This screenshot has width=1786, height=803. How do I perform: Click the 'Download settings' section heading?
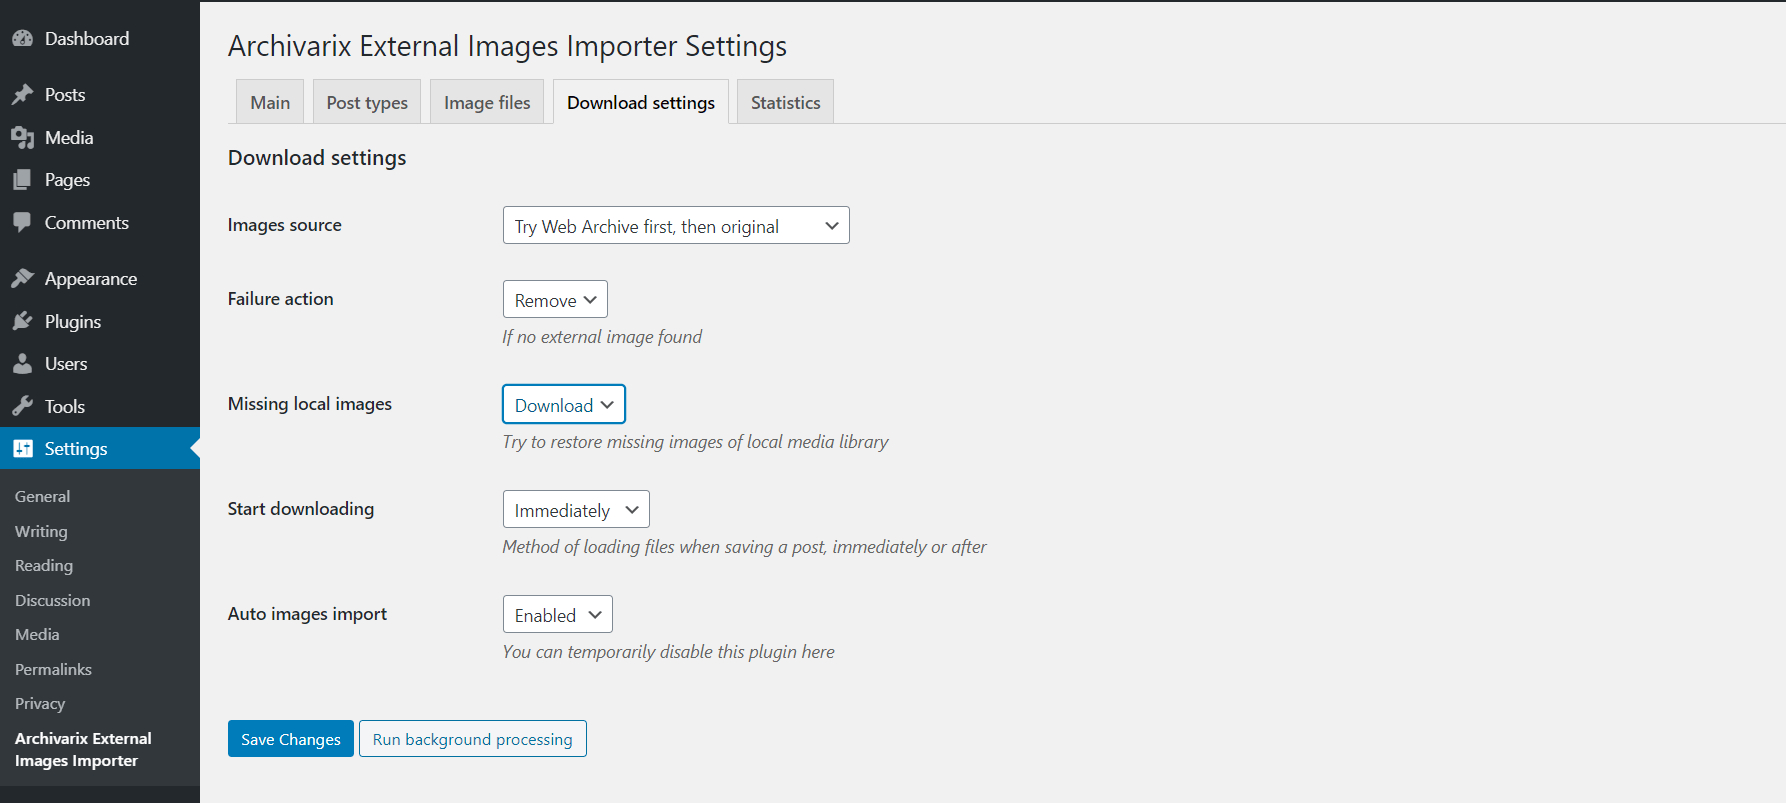[x=317, y=158]
